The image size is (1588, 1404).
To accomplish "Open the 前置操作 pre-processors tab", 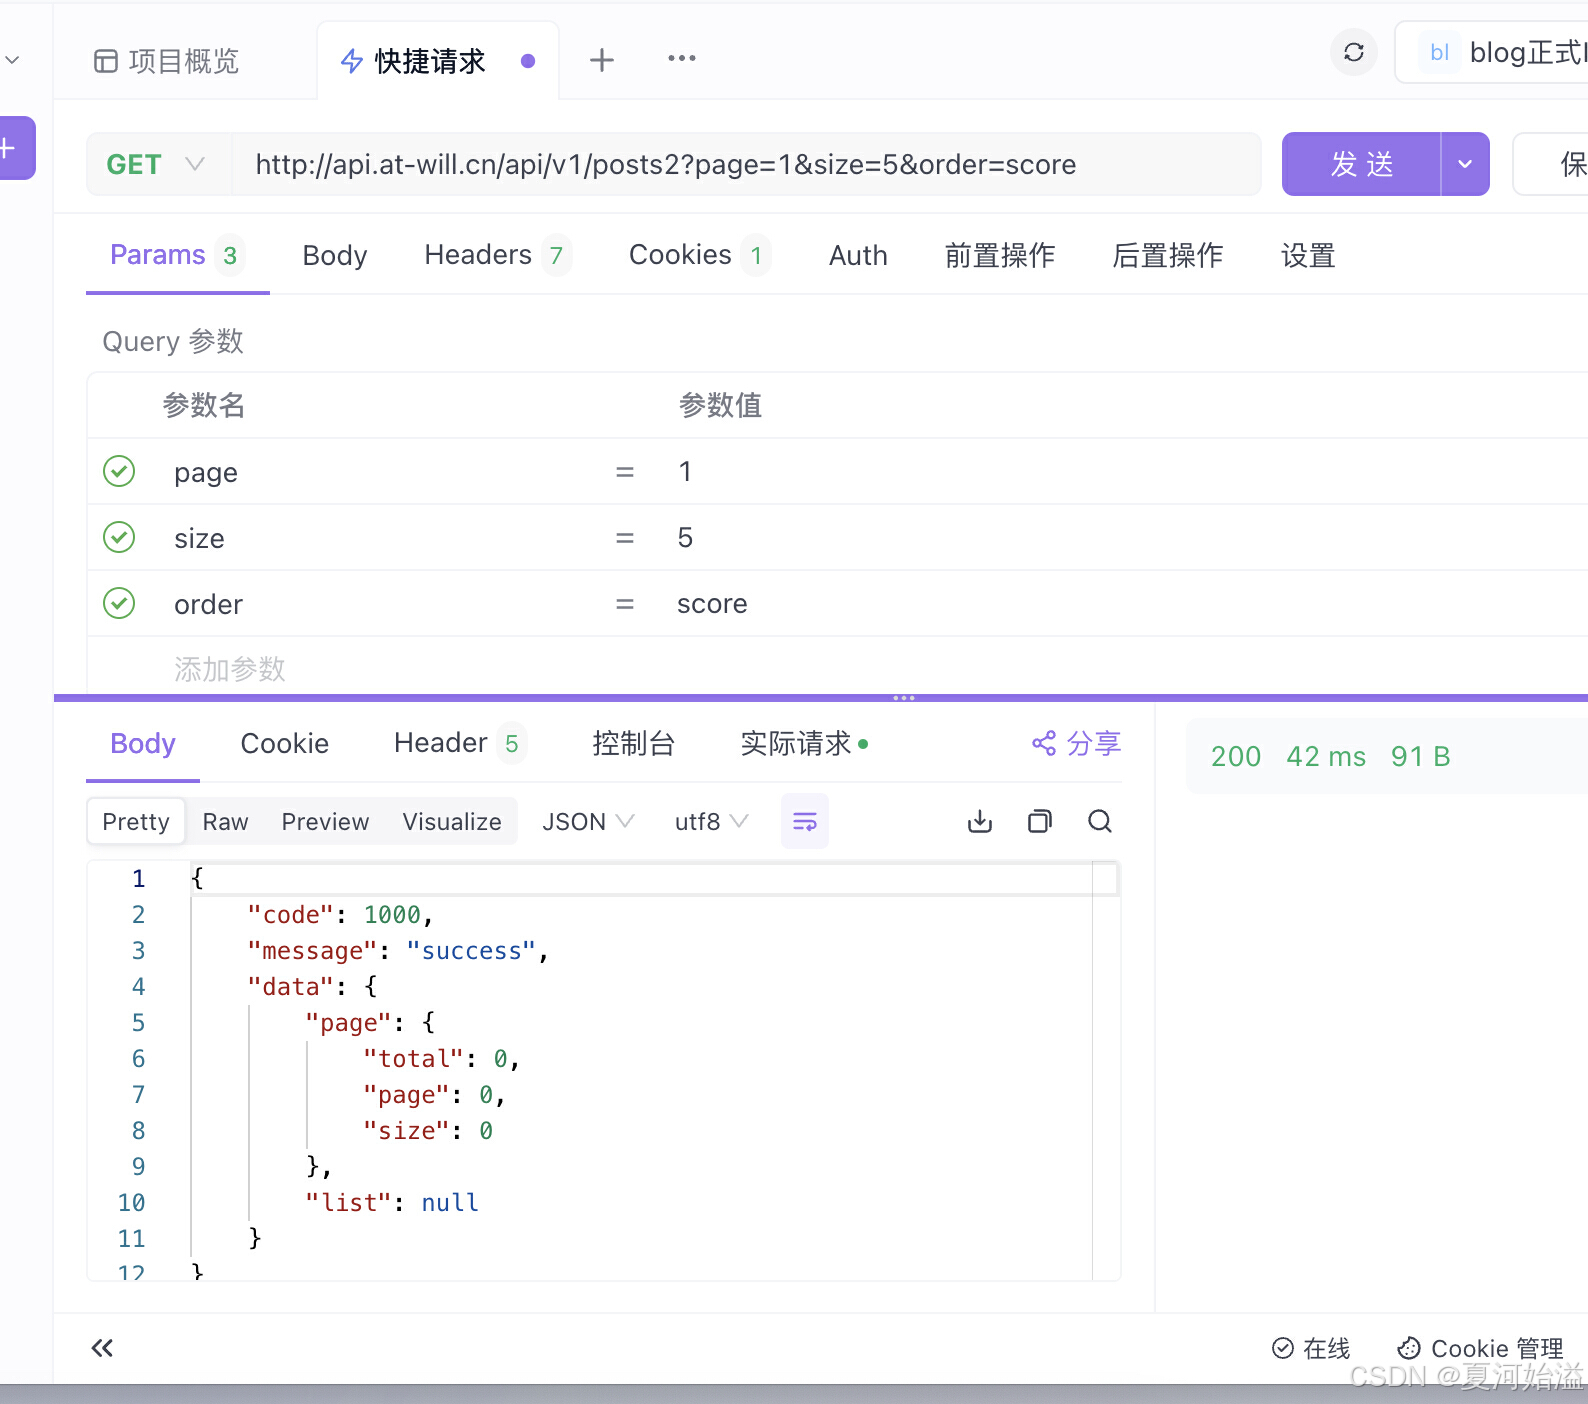I will coord(1000,255).
